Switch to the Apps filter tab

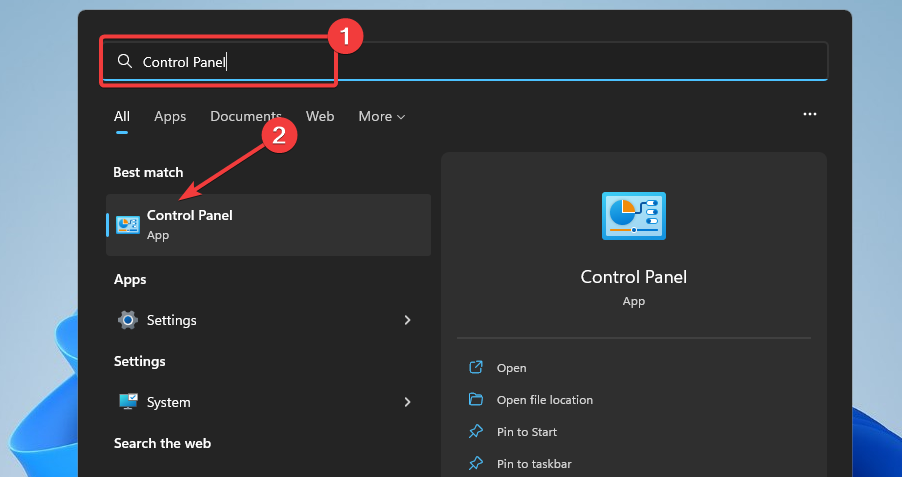click(170, 116)
